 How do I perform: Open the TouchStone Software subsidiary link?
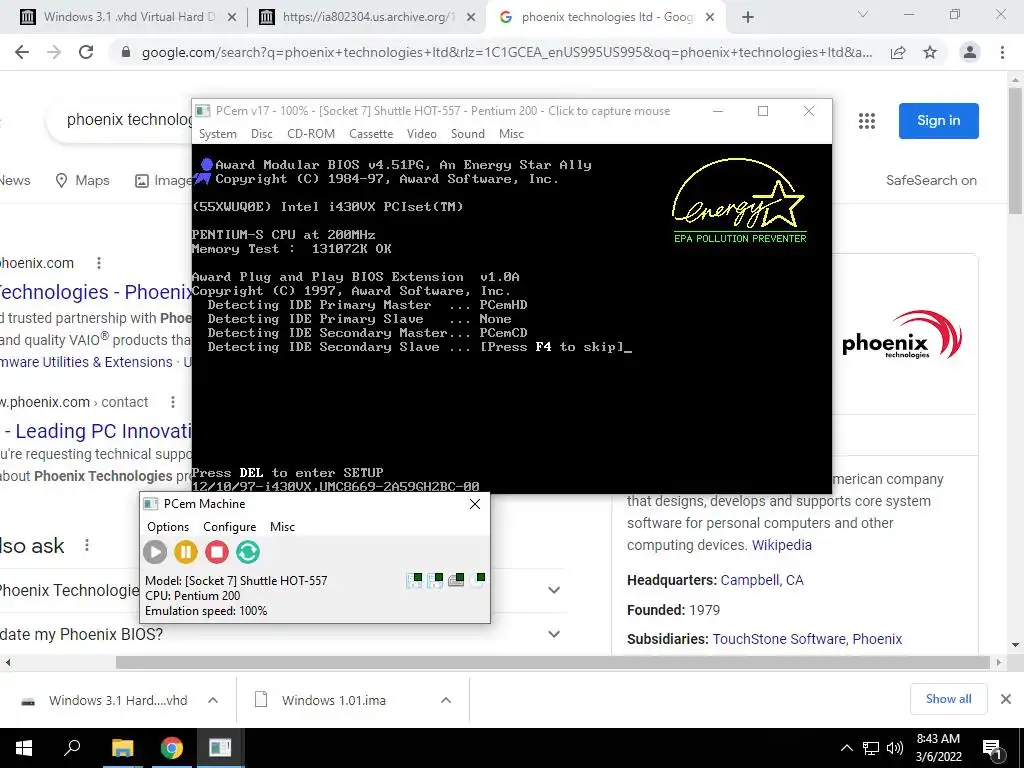pyautogui.click(x=778, y=639)
